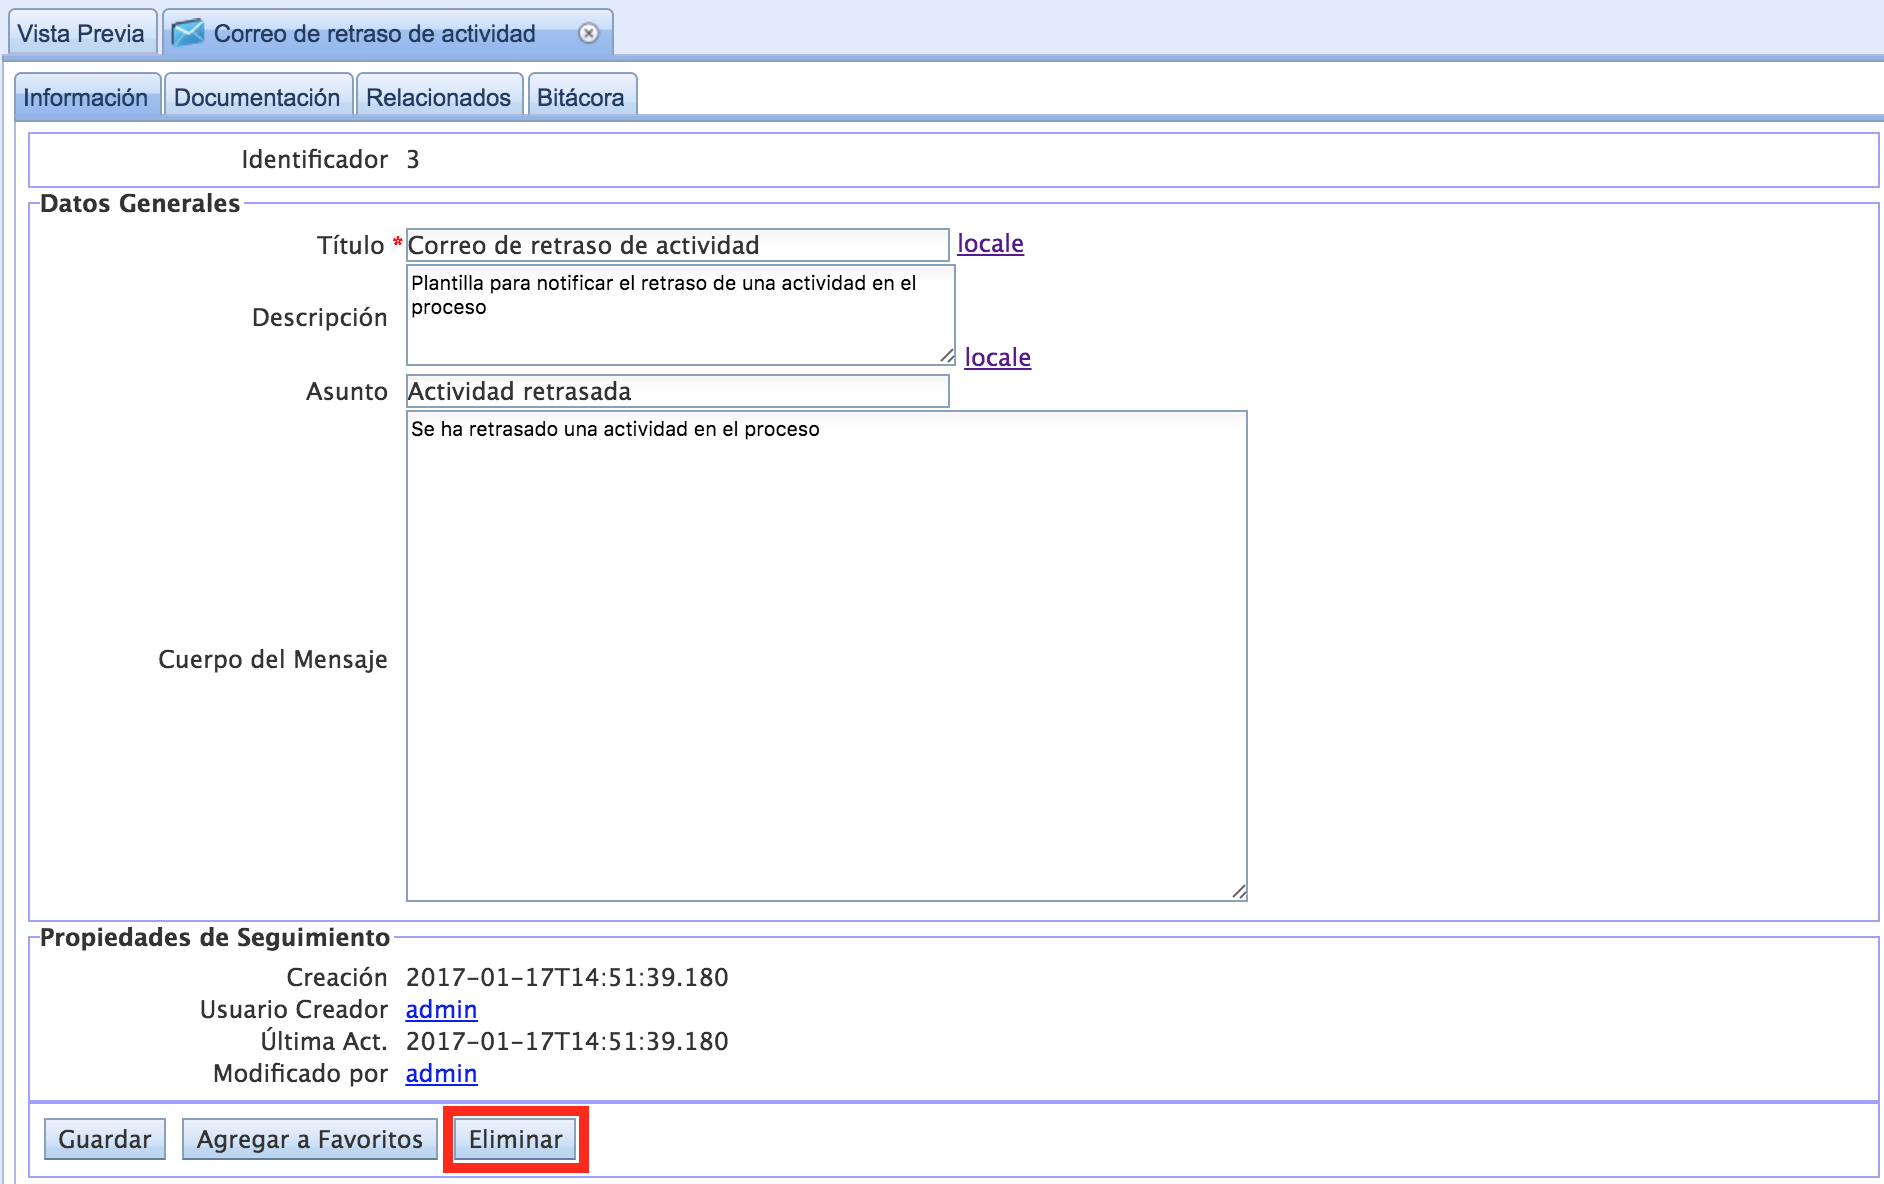Click the Datos Generales section heading

(x=140, y=203)
